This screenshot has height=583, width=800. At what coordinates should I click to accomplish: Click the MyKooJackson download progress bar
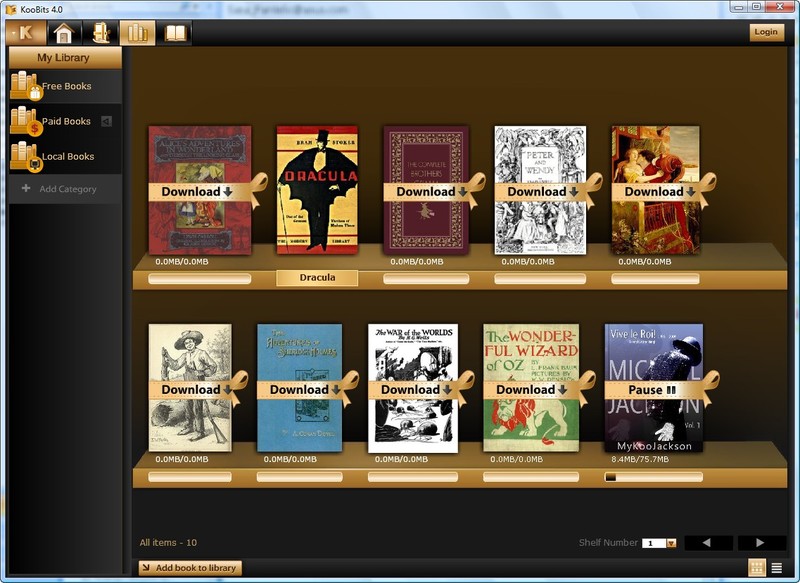pos(654,477)
